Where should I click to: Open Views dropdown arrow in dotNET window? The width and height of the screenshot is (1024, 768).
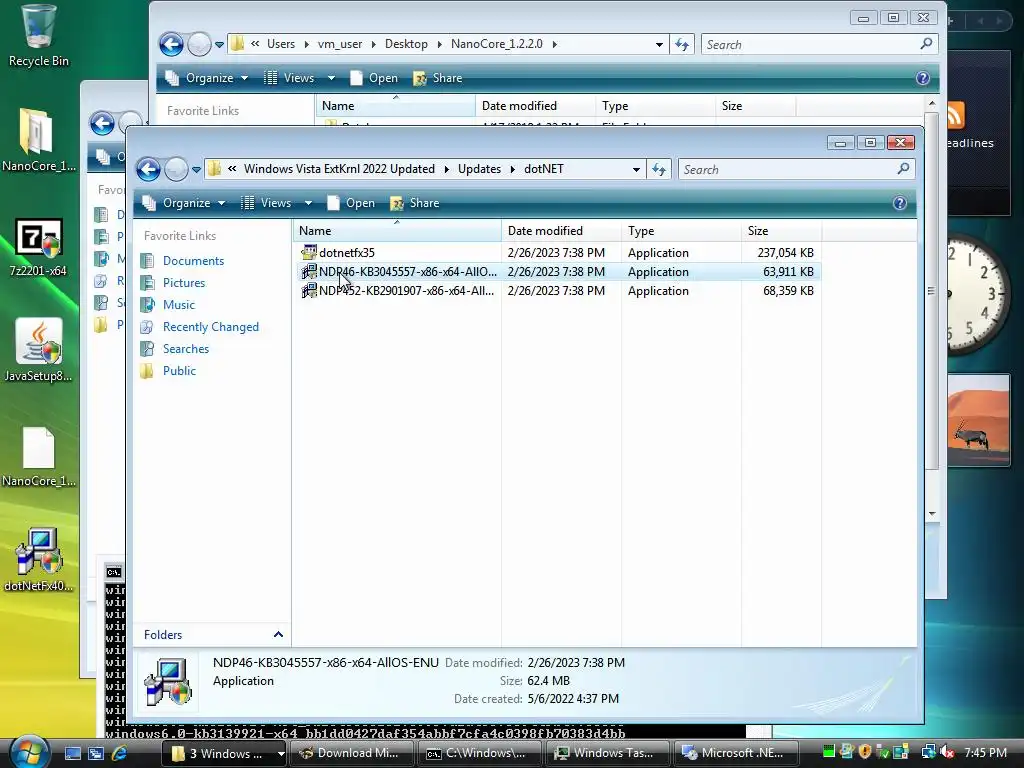(308, 203)
